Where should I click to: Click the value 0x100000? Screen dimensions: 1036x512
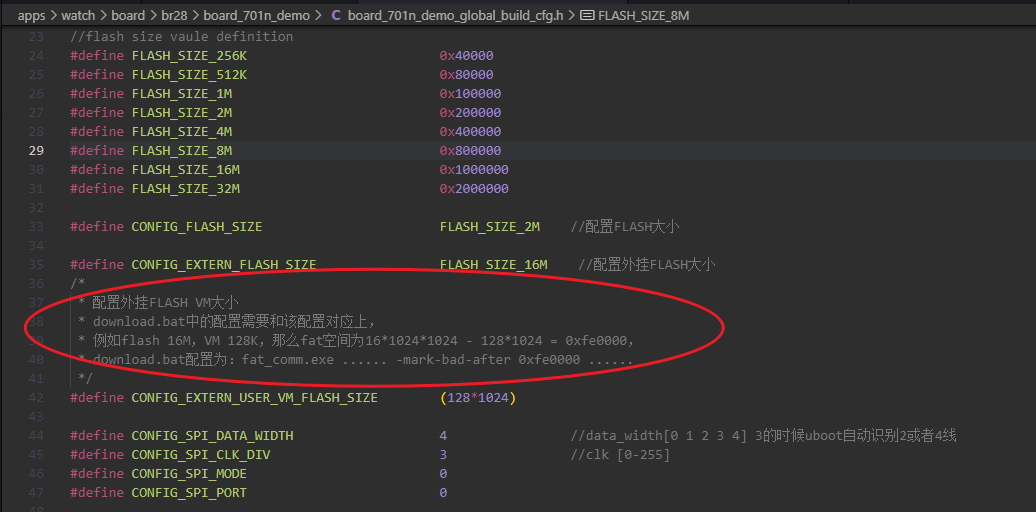(470, 94)
